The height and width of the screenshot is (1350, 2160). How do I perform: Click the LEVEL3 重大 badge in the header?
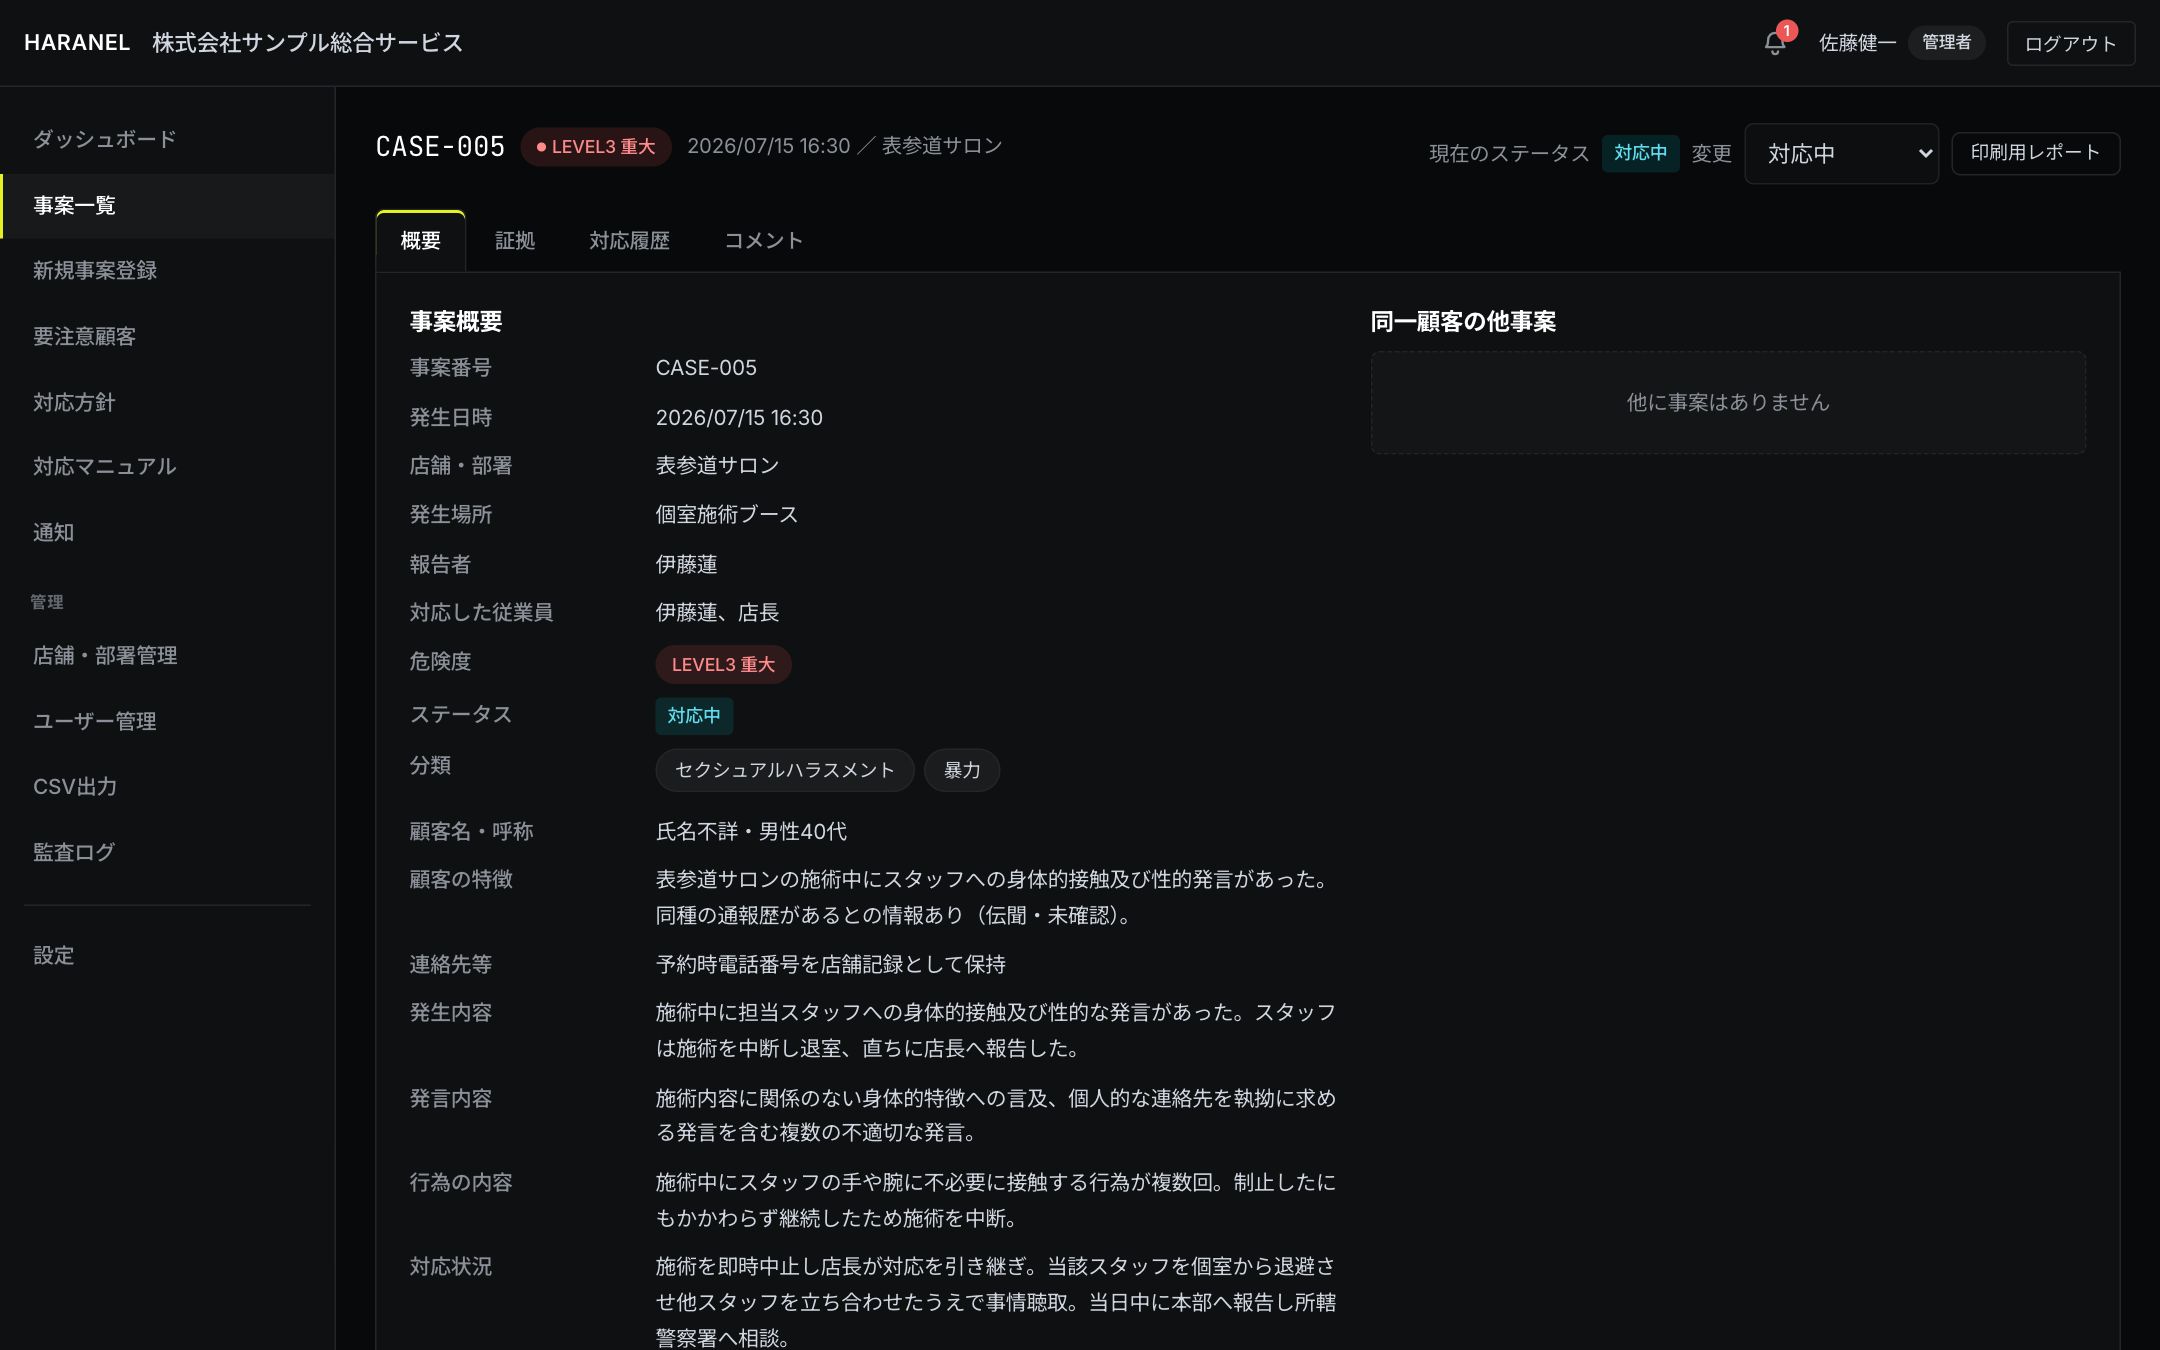596,147
